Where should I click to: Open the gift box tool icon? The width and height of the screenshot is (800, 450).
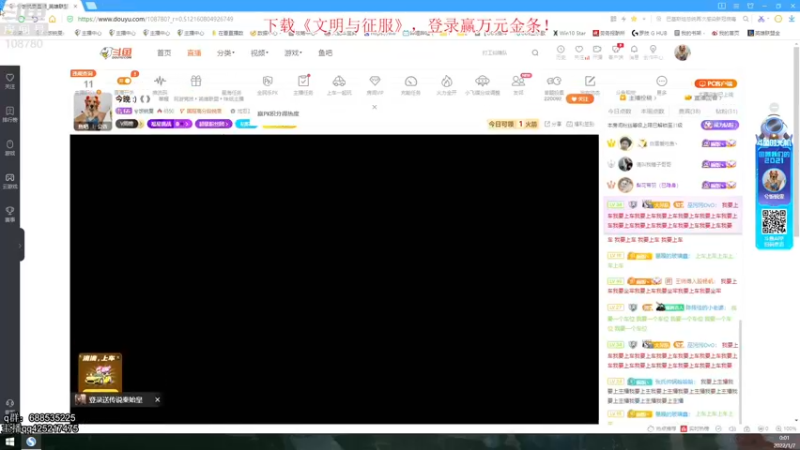[x=196, y=81]
